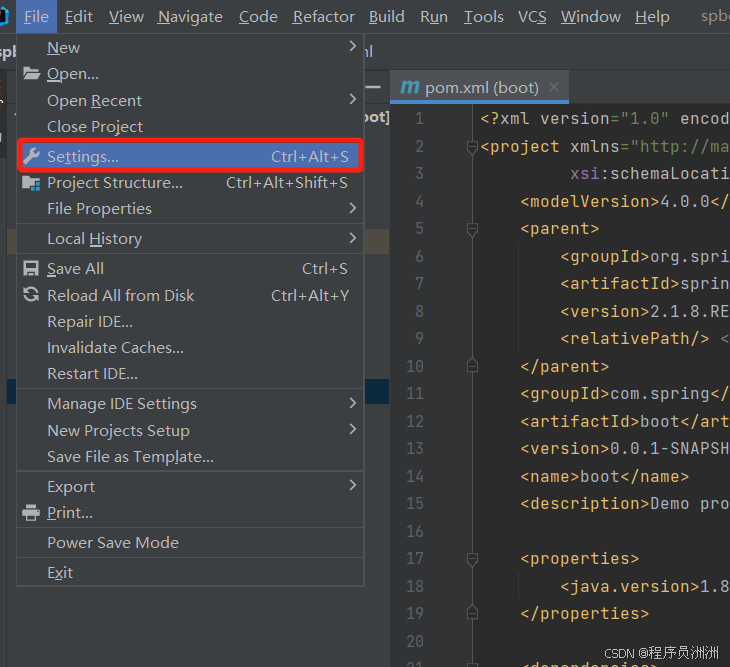
Task: Click Exit in the File menu
Action: pos(60,573)
